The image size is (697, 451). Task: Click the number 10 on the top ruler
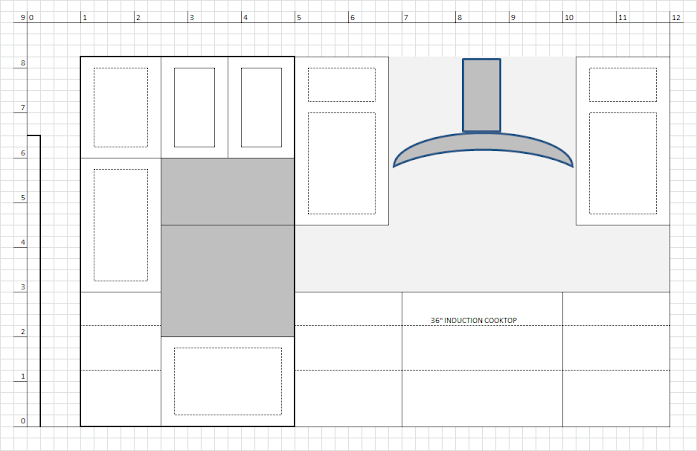569,17
